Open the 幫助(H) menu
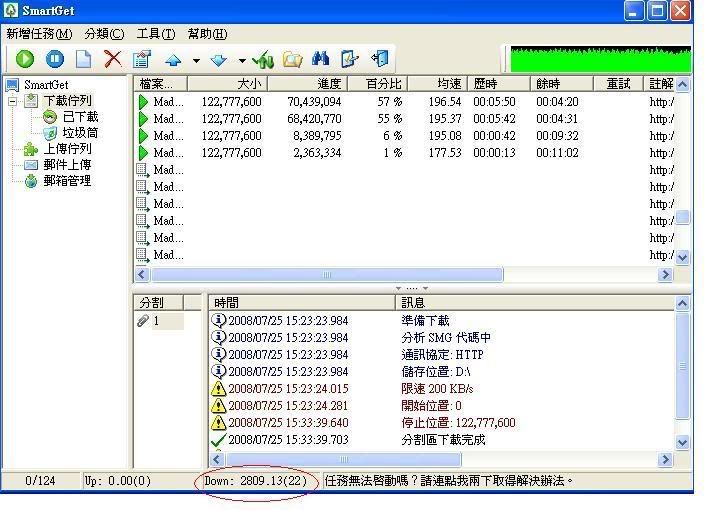The image size is (704, 510). pyautogui.click(x=207, y=34)
